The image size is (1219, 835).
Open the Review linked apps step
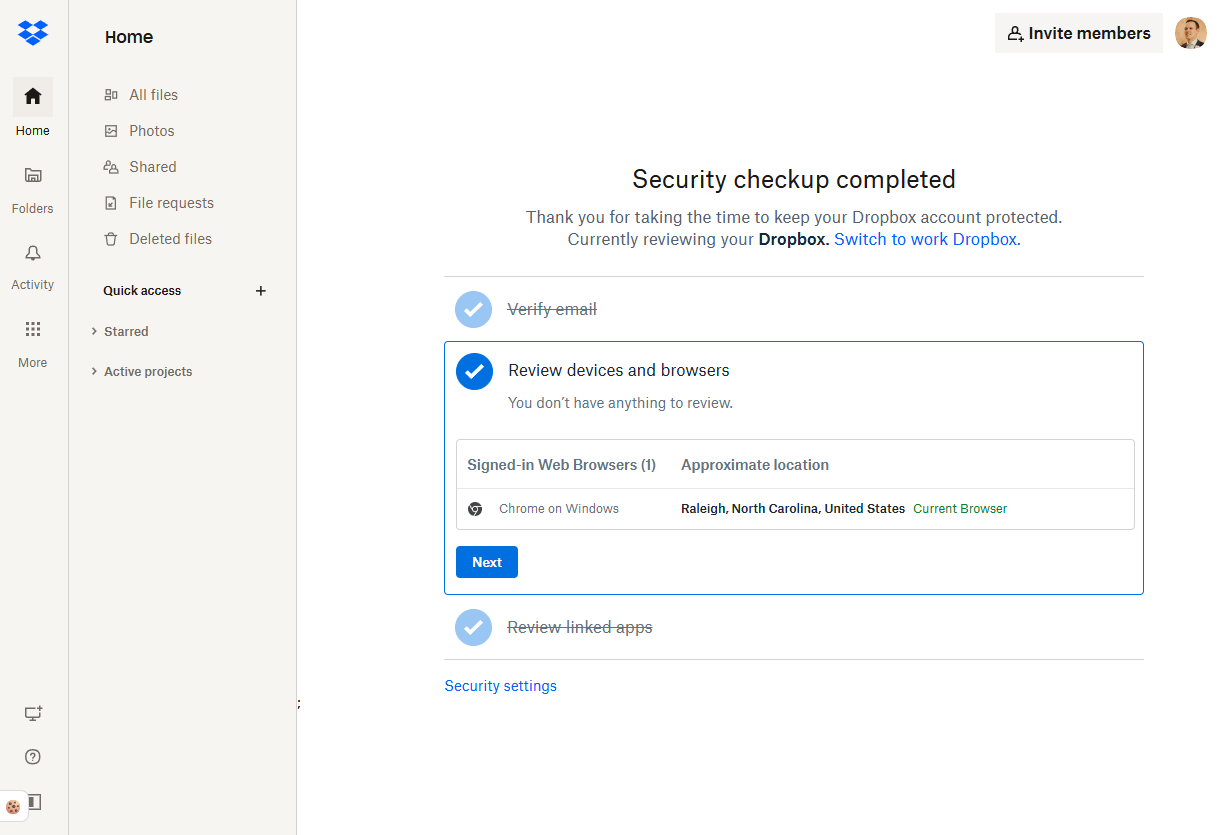click(x=580, y=628)
